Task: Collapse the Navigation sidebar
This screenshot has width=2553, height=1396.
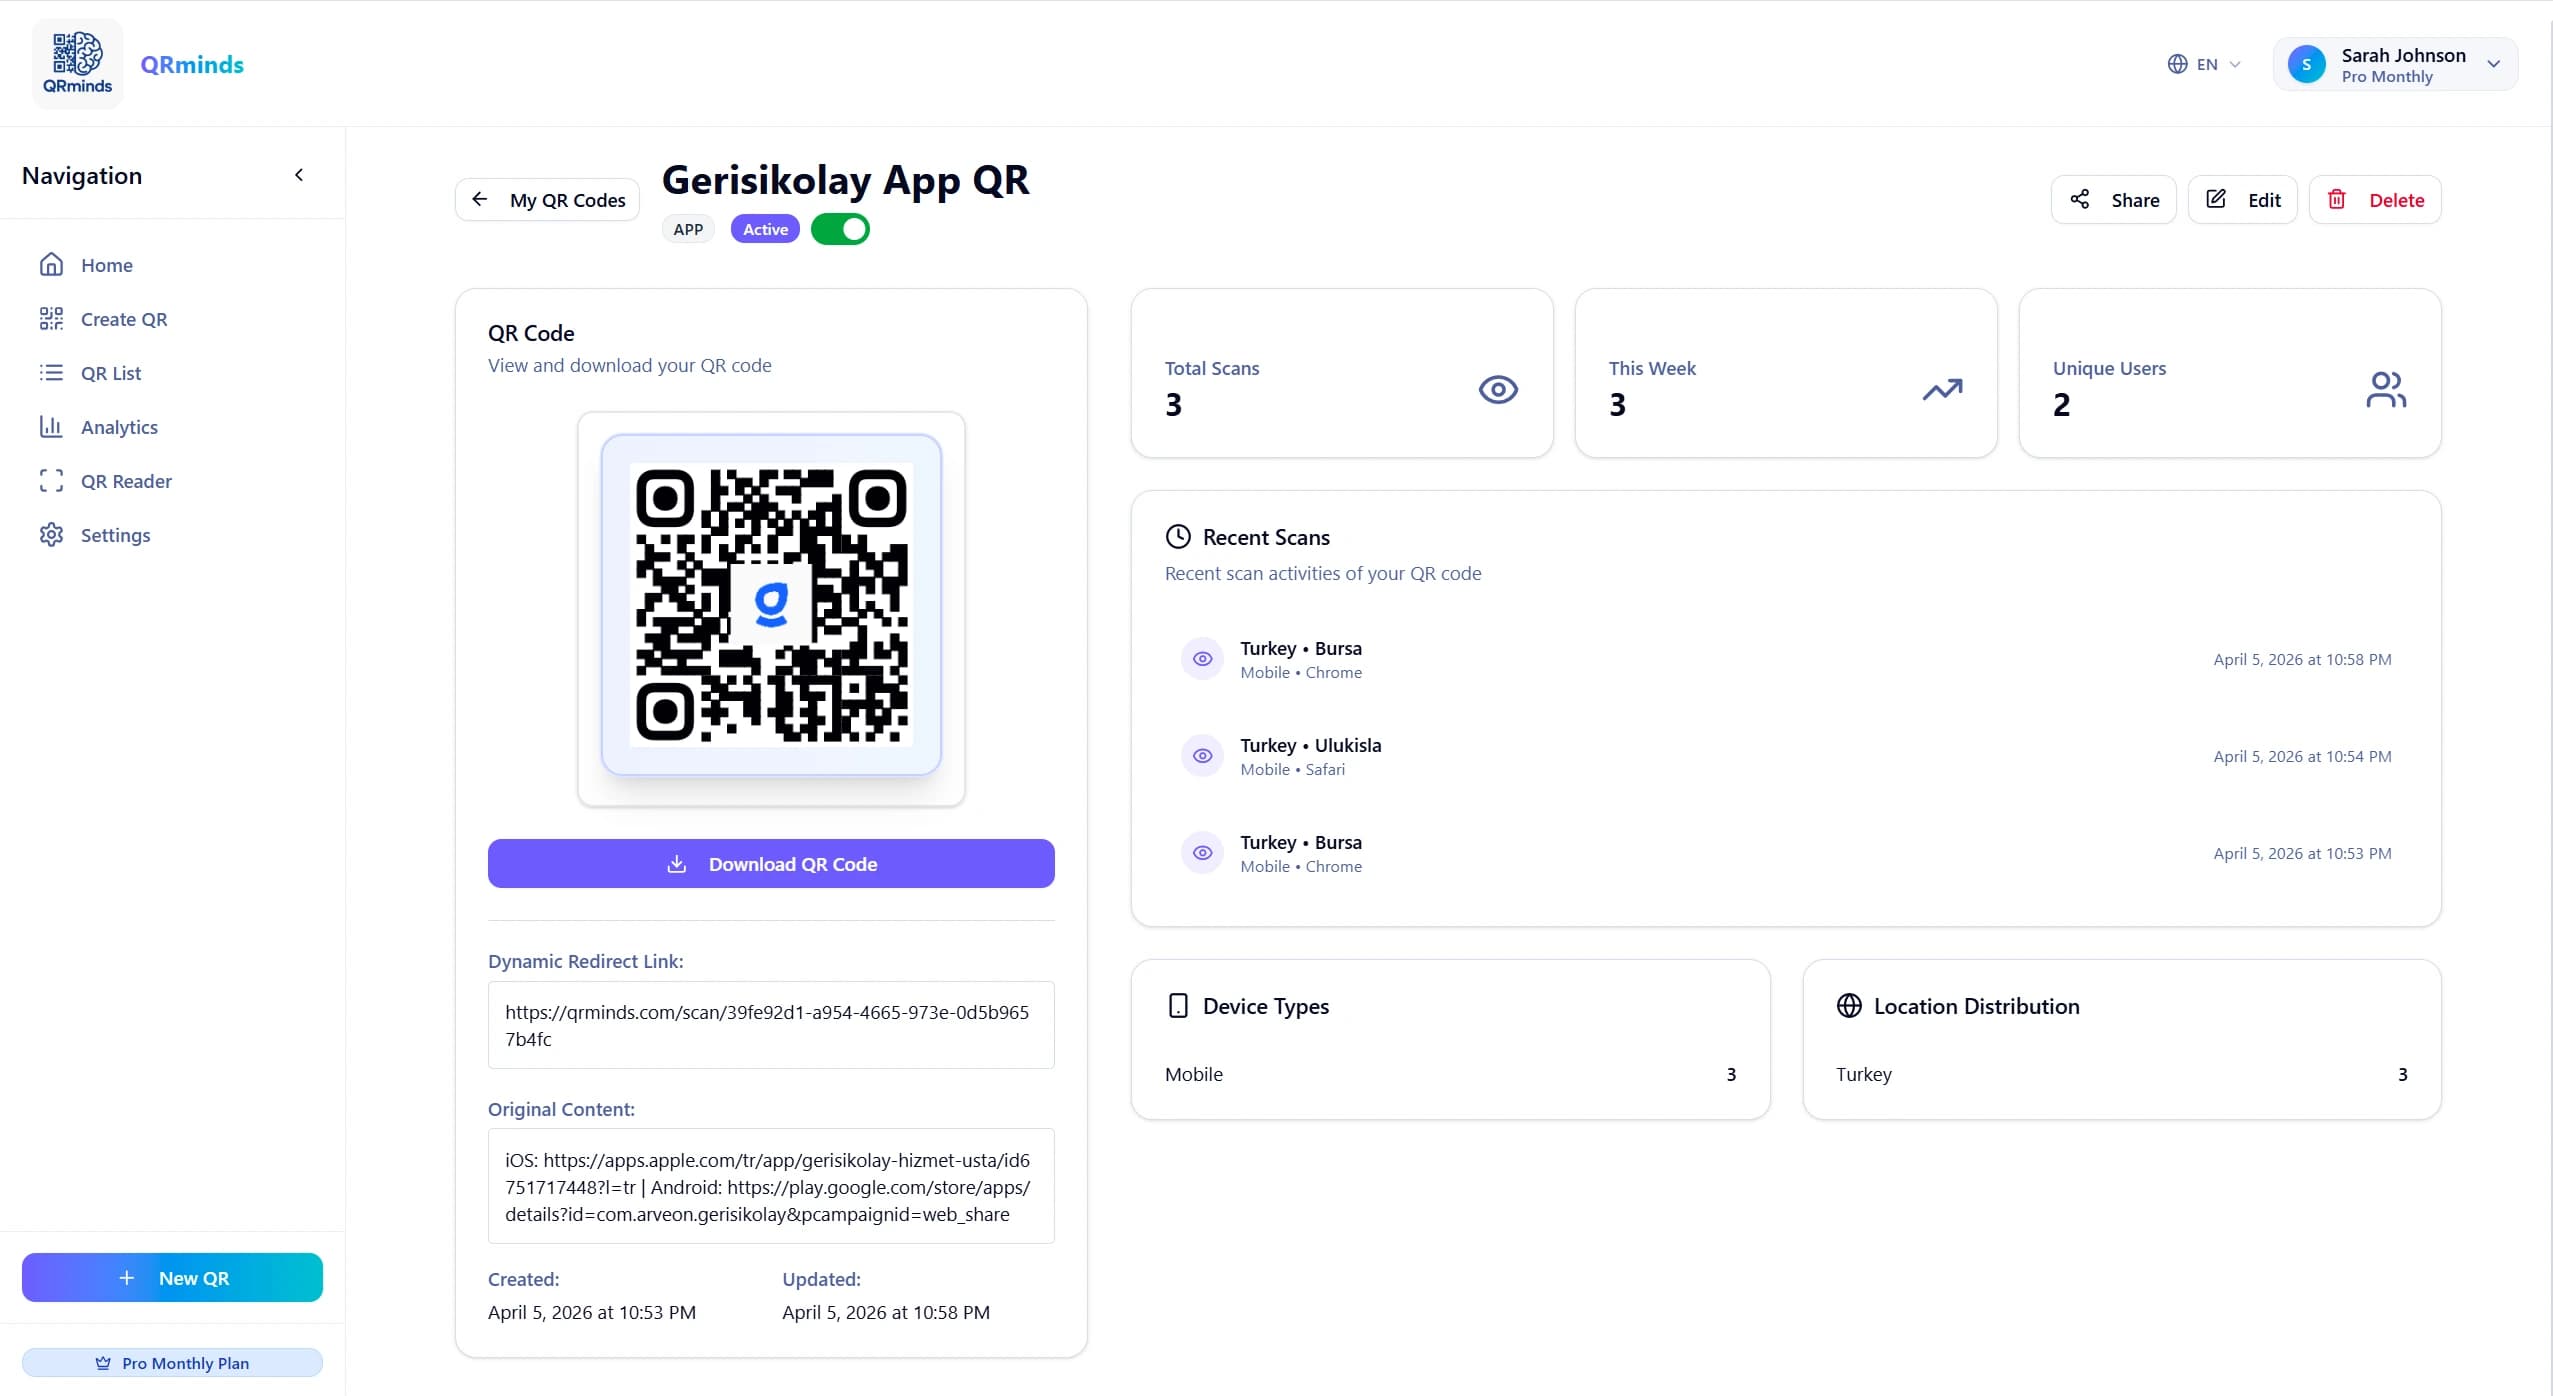Action: click(299, 174)
